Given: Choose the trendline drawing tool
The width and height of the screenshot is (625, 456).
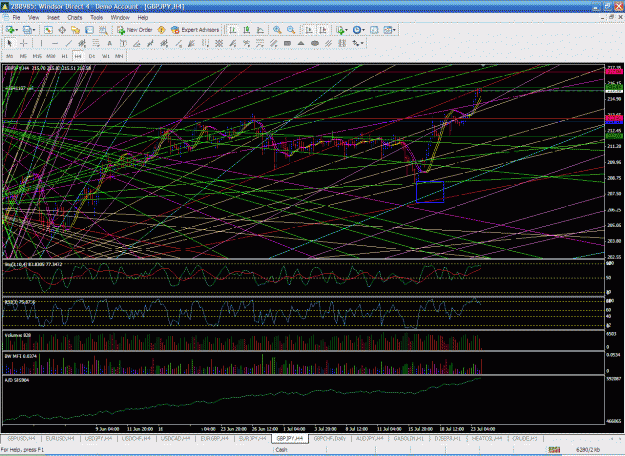Looking at the screenshot, I should coord(69,43).
